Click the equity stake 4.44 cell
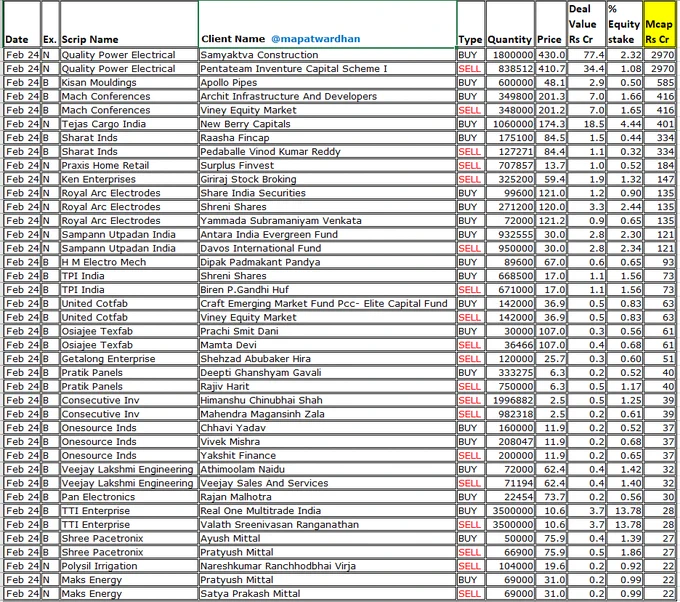 (624, 124)
